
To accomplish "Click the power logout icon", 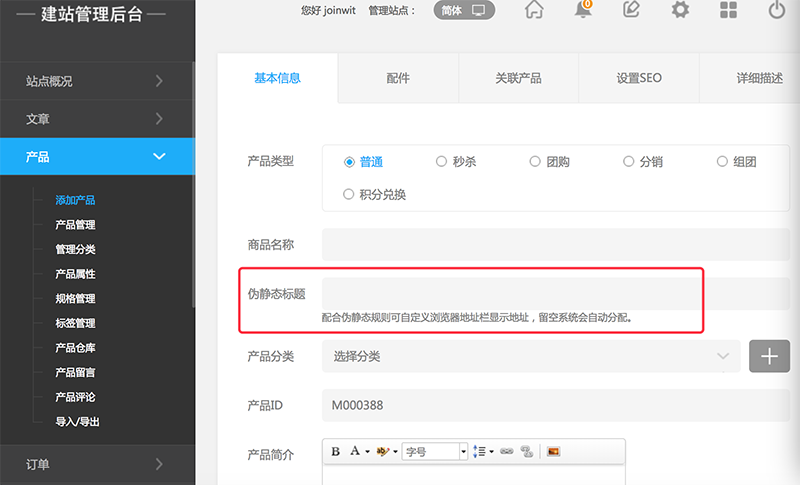I will coord(777,11).
